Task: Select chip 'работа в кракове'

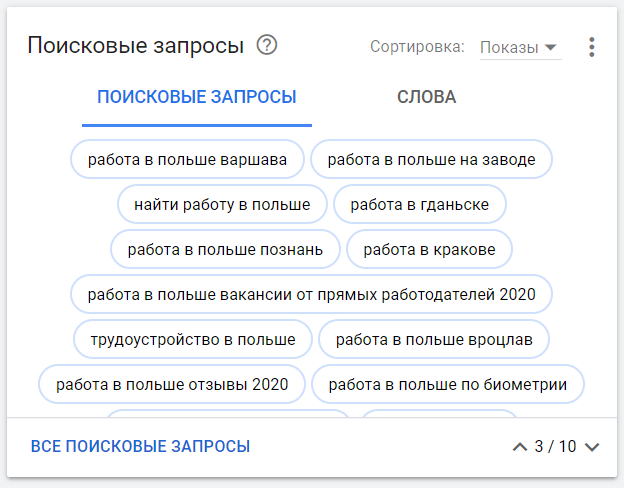Action: (x=429, y=249)
